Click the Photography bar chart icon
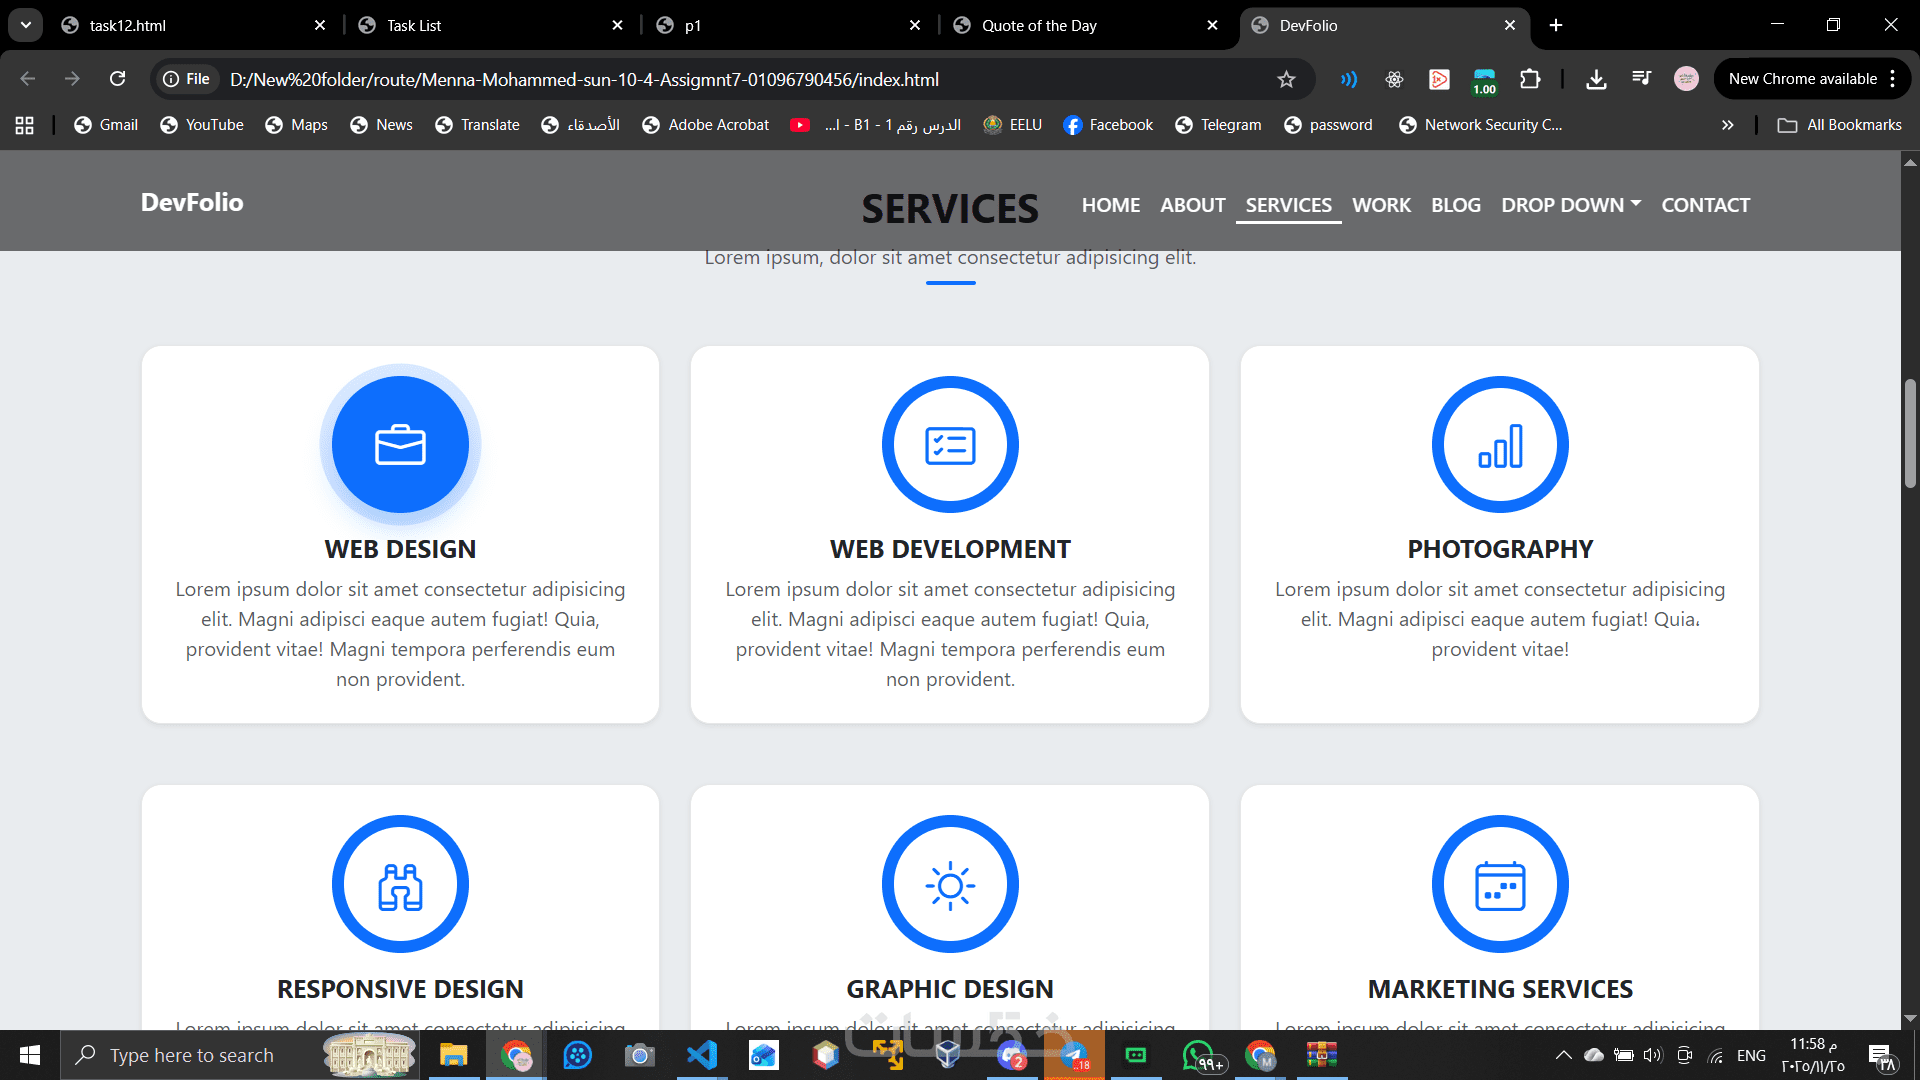1920x1080 pixels. [1500, 445]
